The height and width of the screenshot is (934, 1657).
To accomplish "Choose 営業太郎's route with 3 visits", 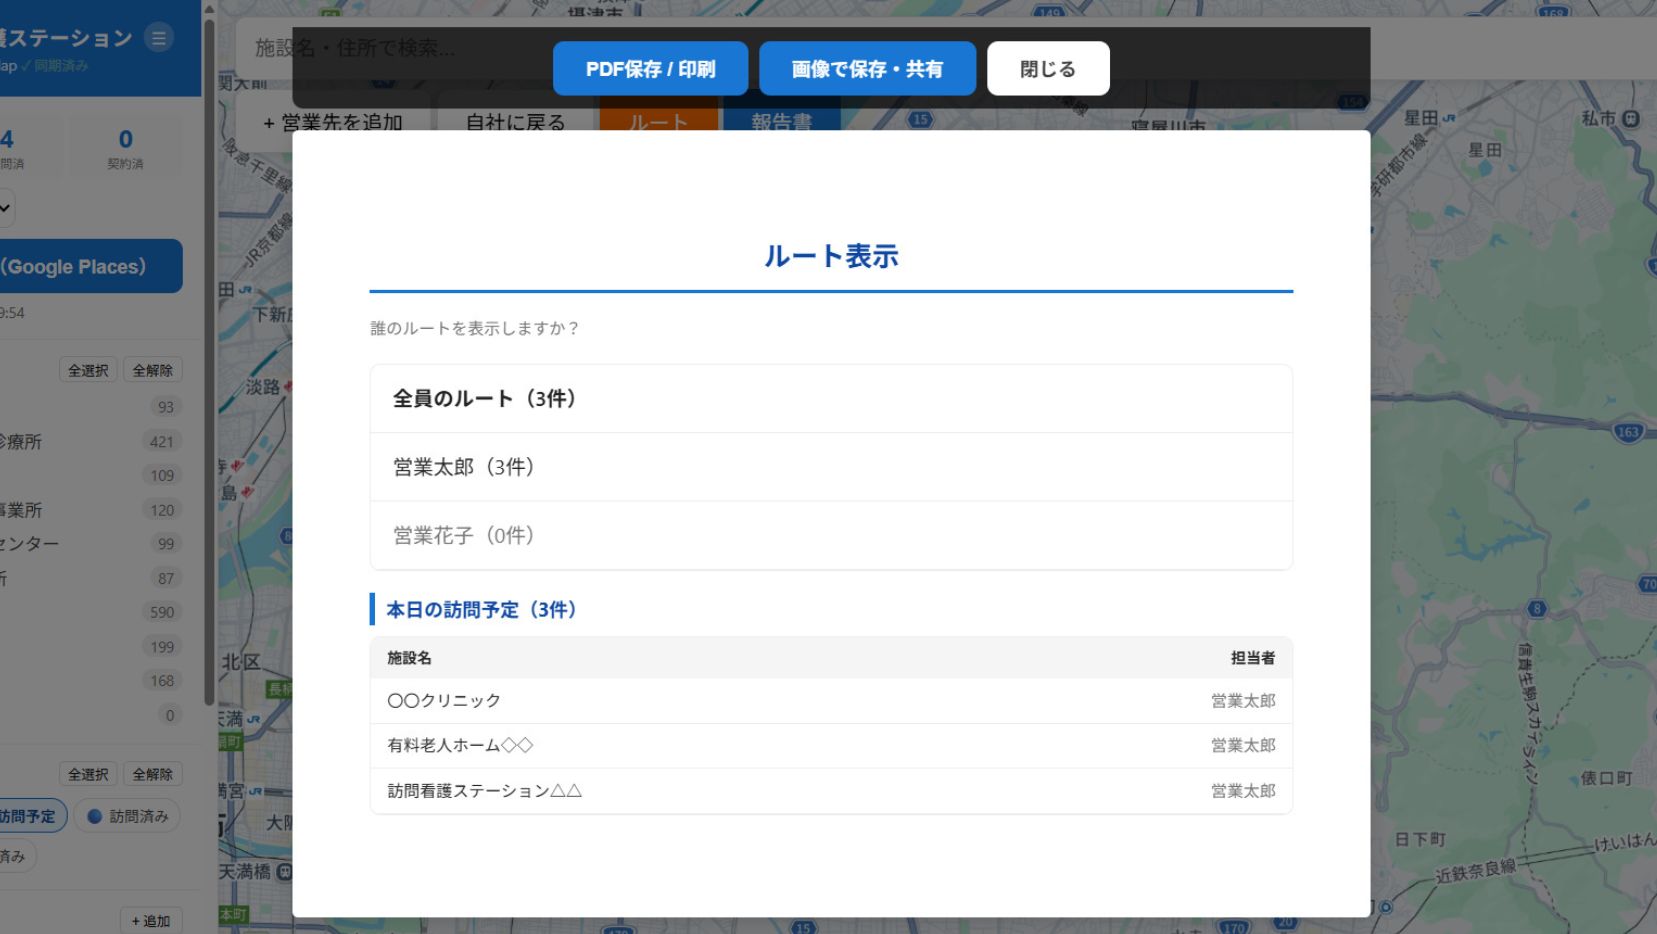I will tap(831, 467).
